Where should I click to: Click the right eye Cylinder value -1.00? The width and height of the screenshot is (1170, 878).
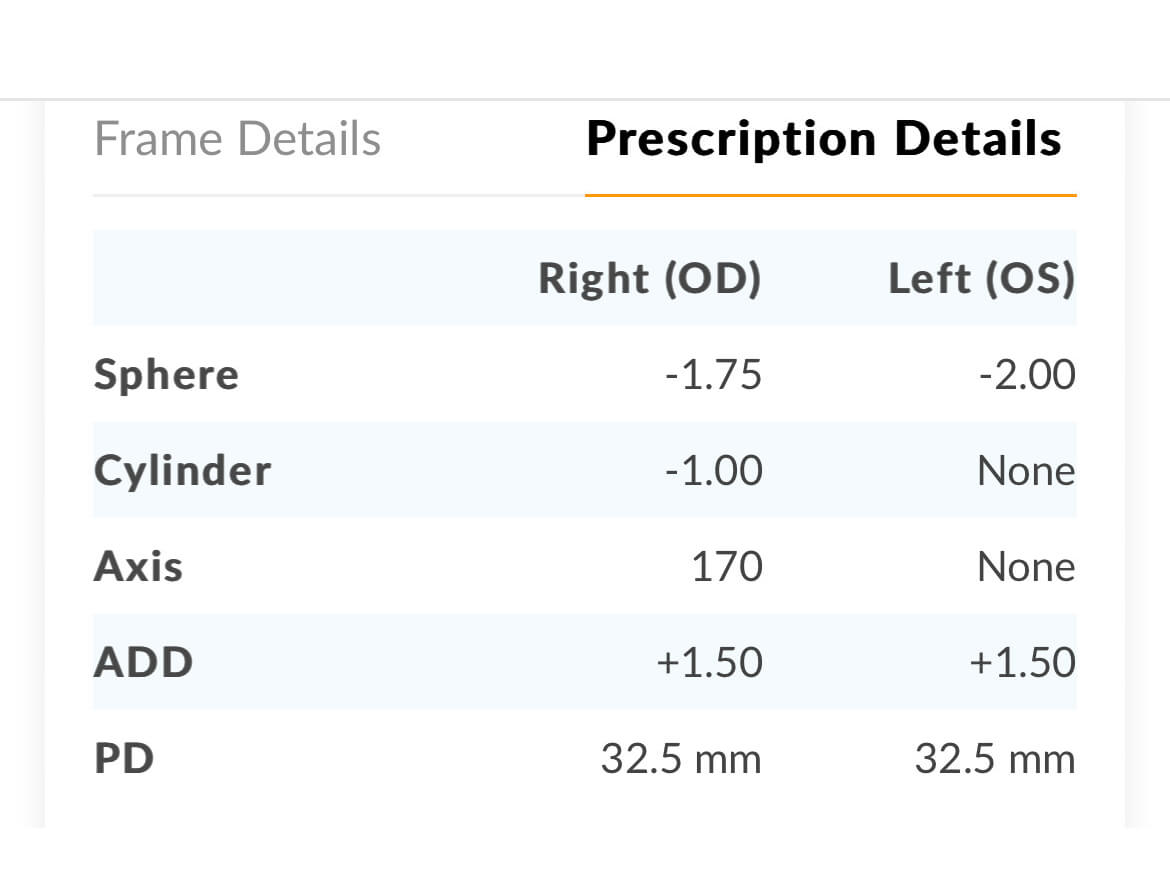click(x=712, y=470)
